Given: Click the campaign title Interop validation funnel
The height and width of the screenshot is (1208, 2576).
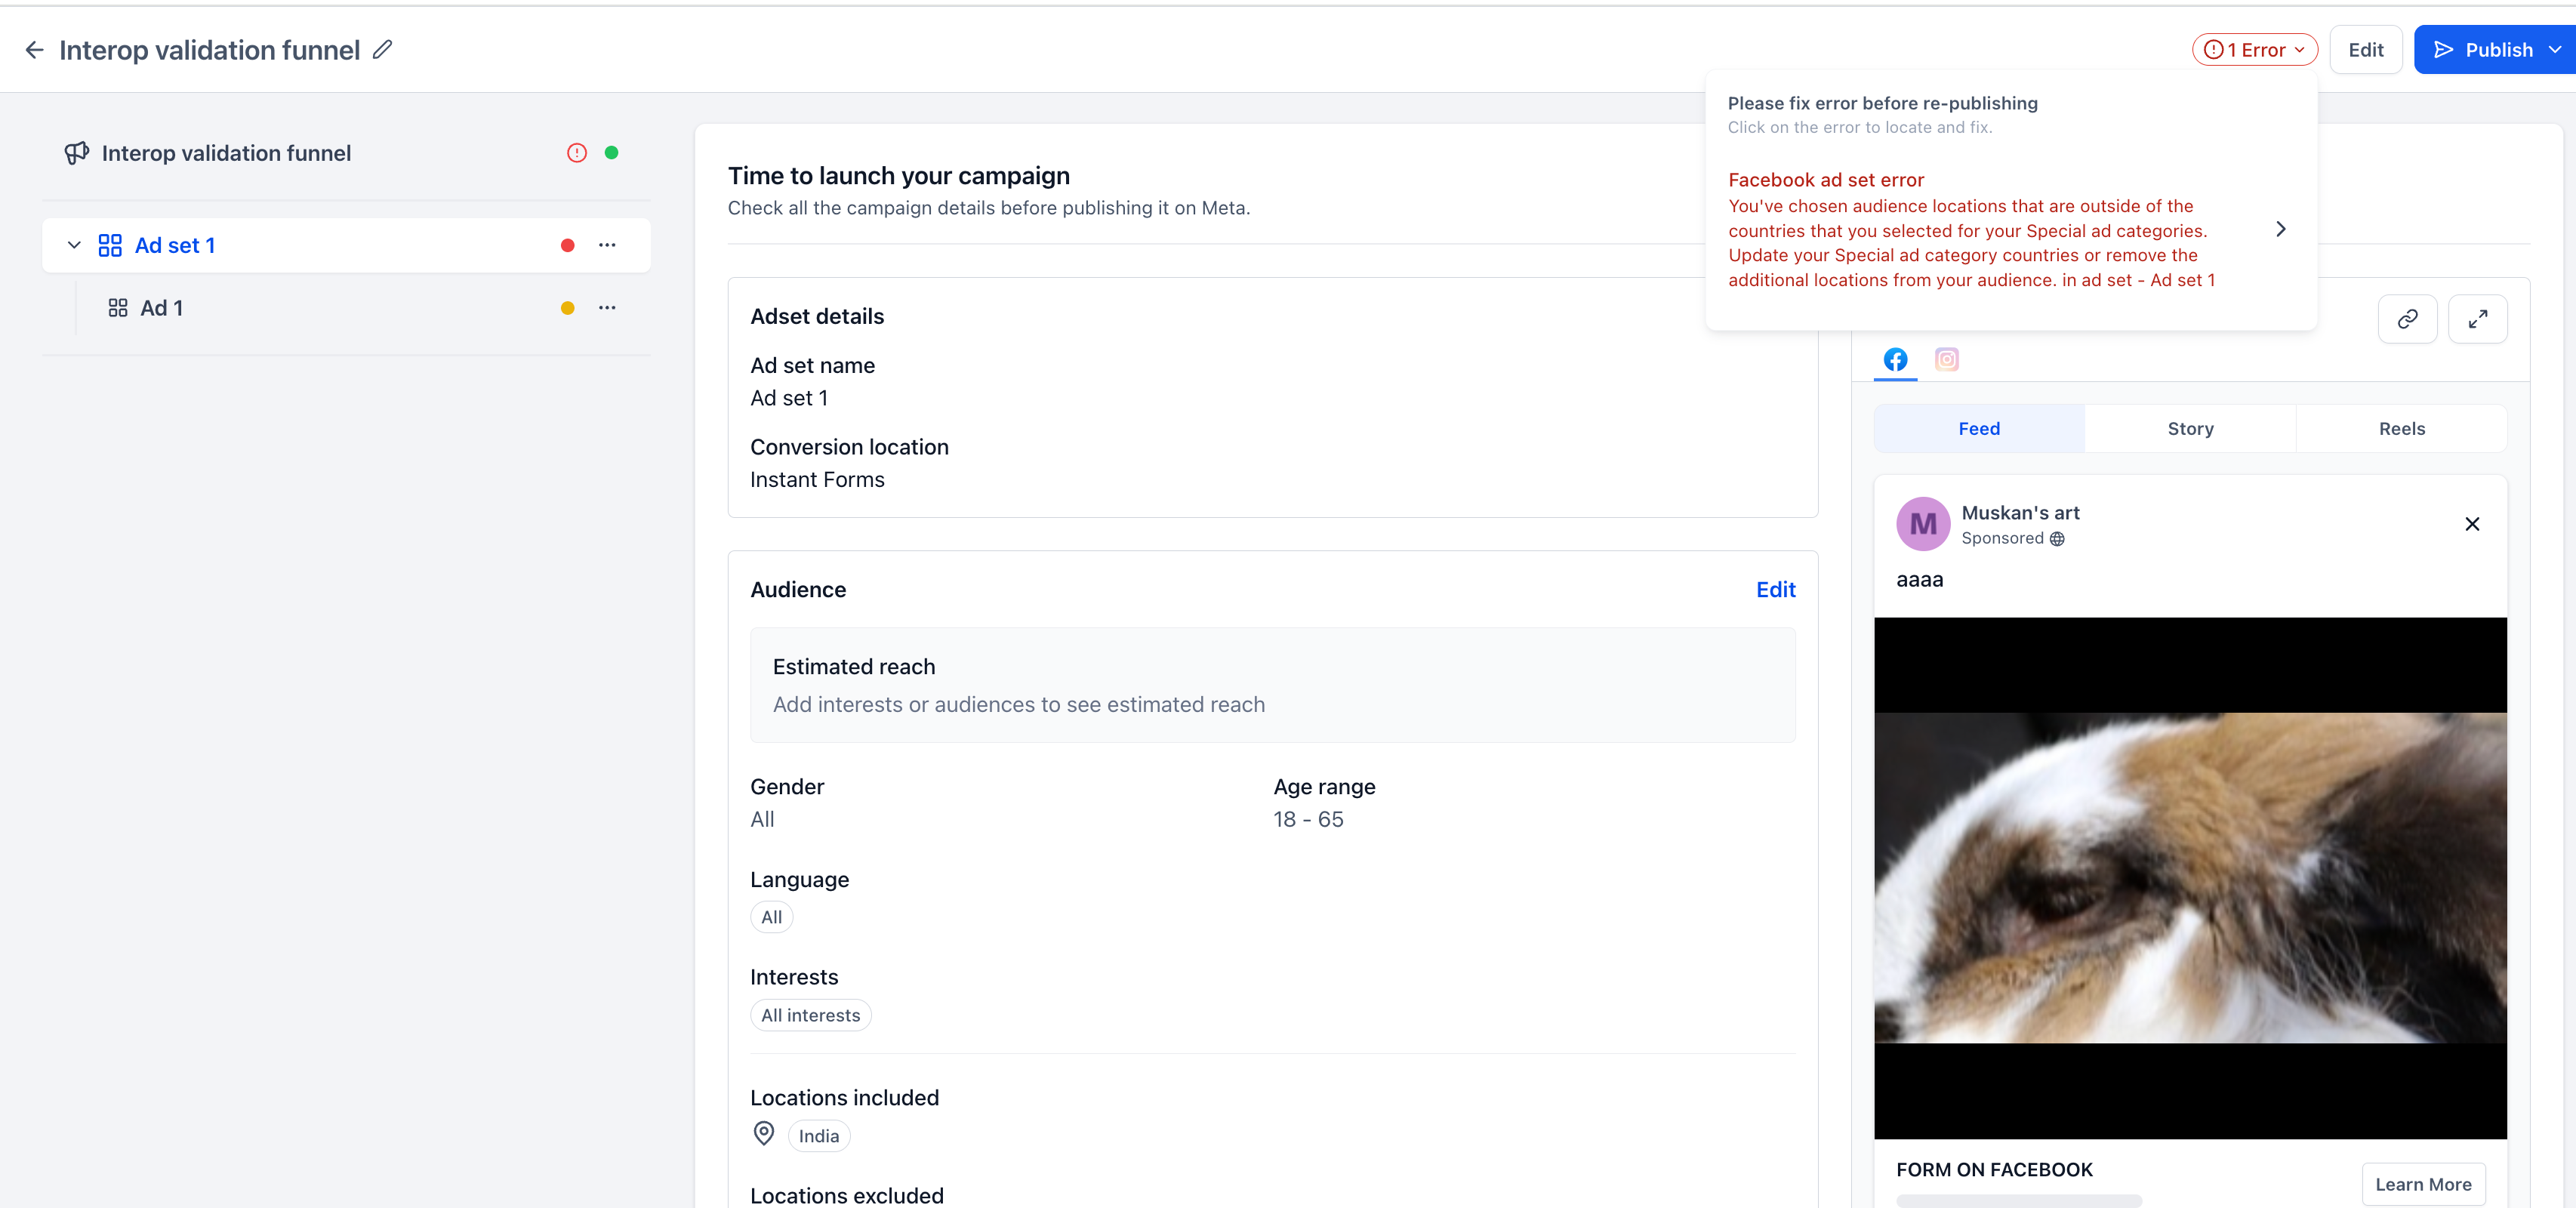Looking at the screenshot, I should (208, 50).
